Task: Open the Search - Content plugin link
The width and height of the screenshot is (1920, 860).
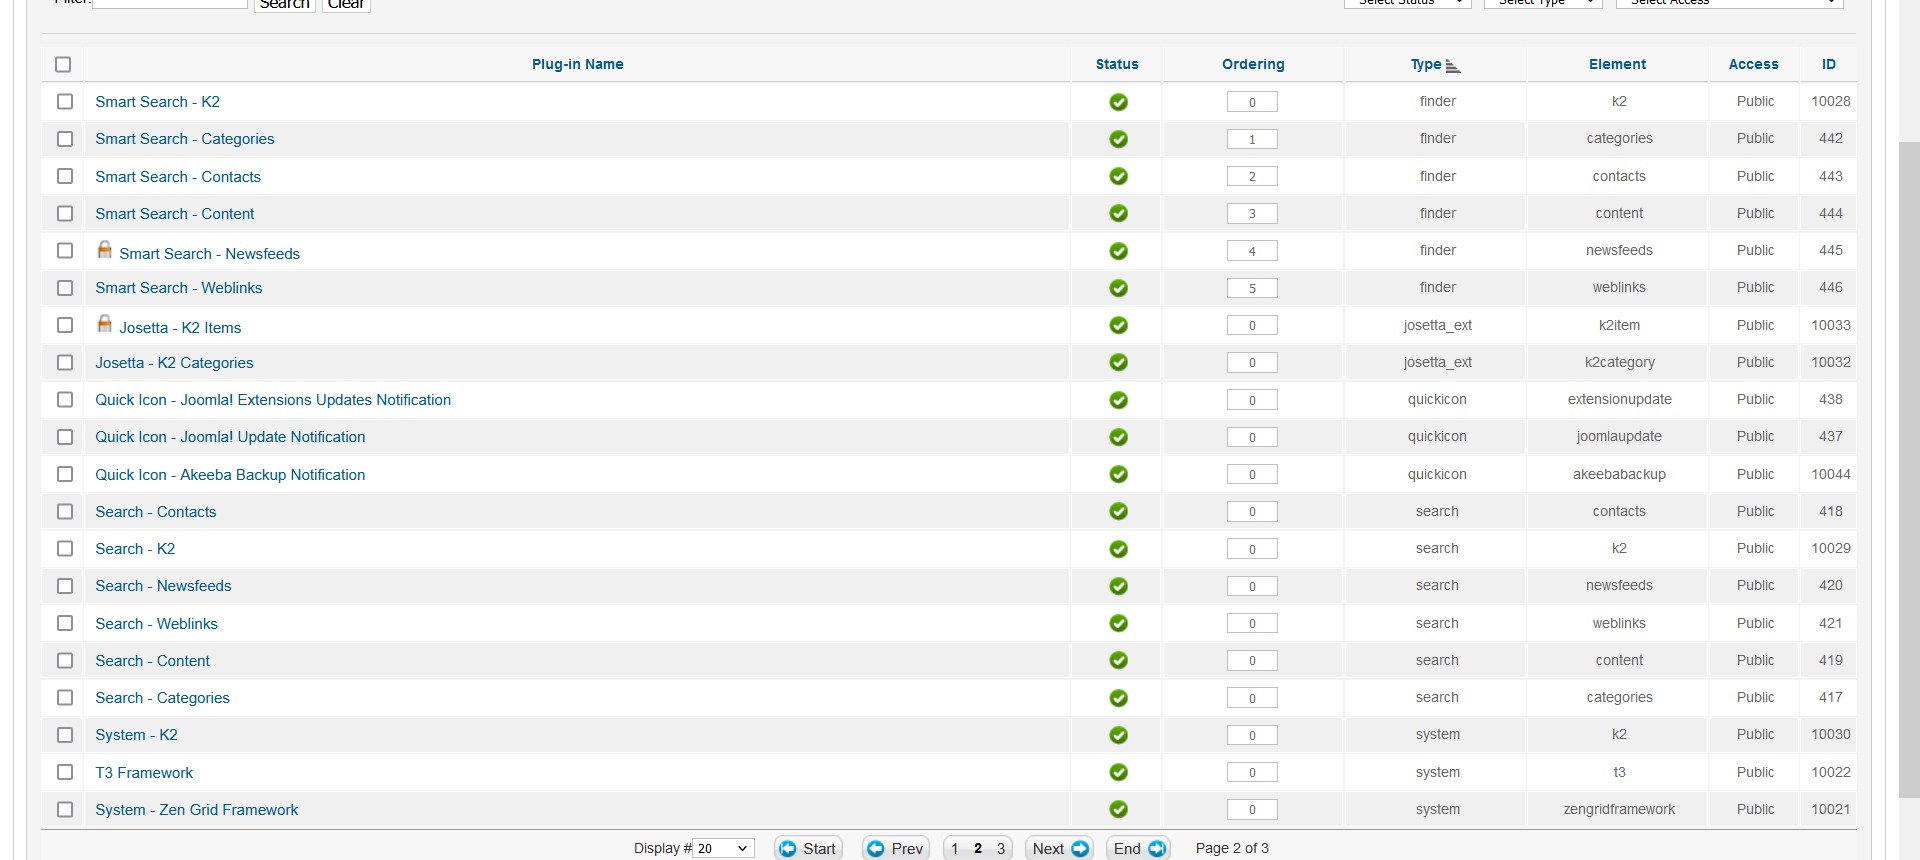Action: click(153, 661)
